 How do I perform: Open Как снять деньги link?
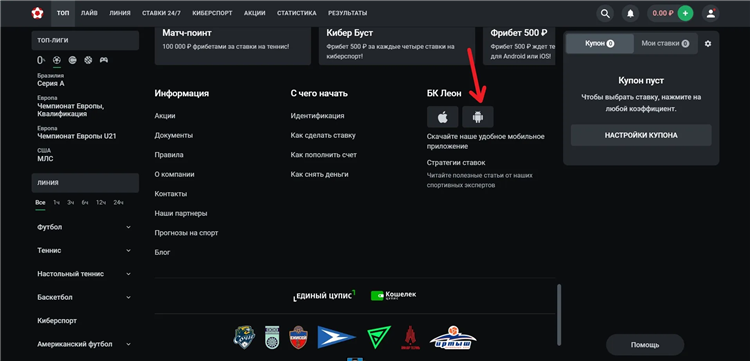coord(319,175)
